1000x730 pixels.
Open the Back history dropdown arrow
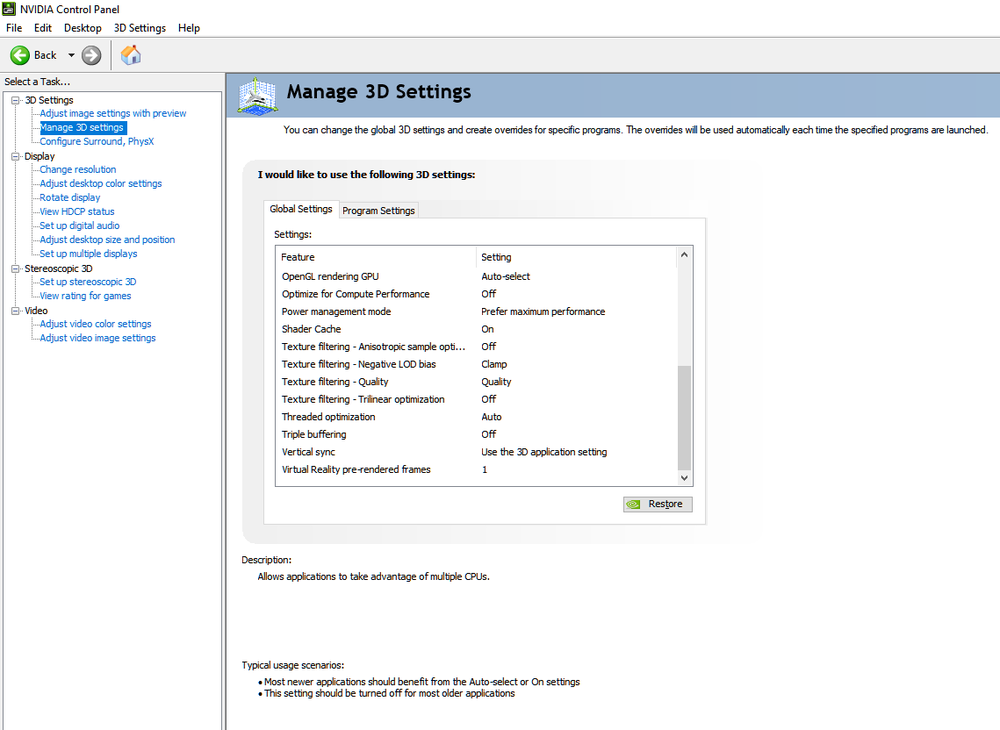click(71, 55)
